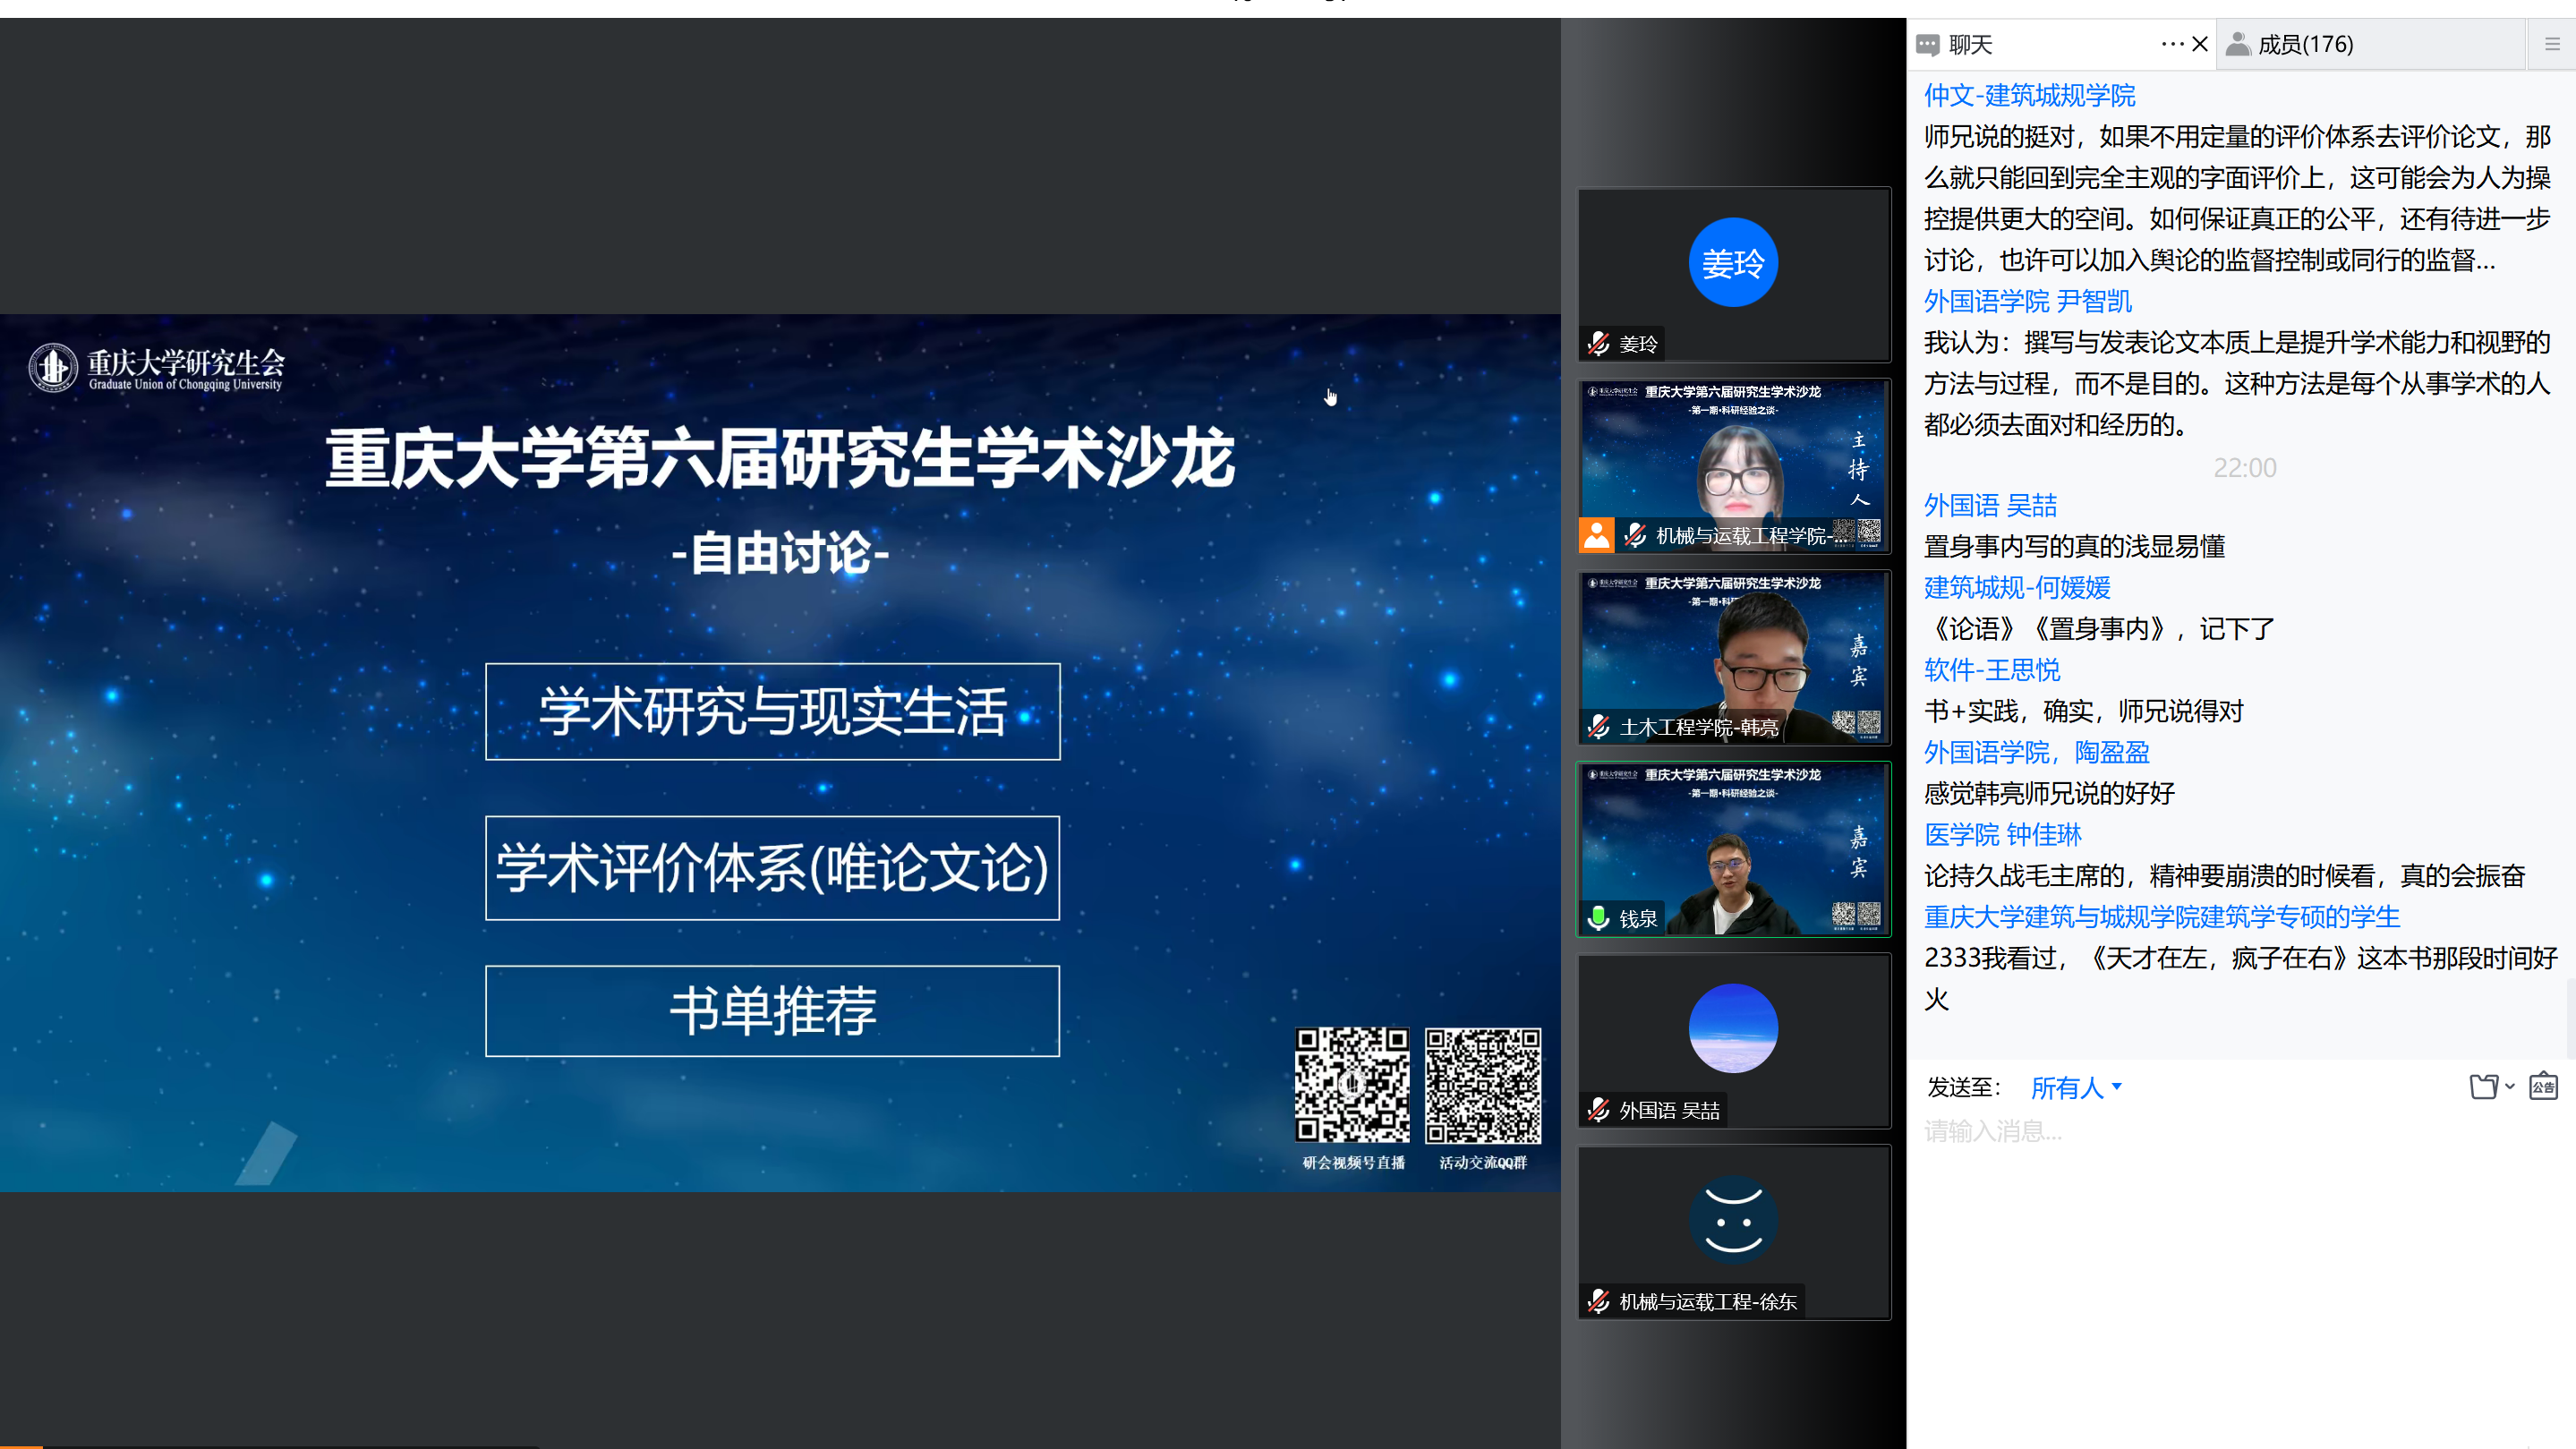The image size is (2576, 1449).
Task: Click the muted mic icon for 土木工程学院-韩亮
Action: pos(1598,727)
